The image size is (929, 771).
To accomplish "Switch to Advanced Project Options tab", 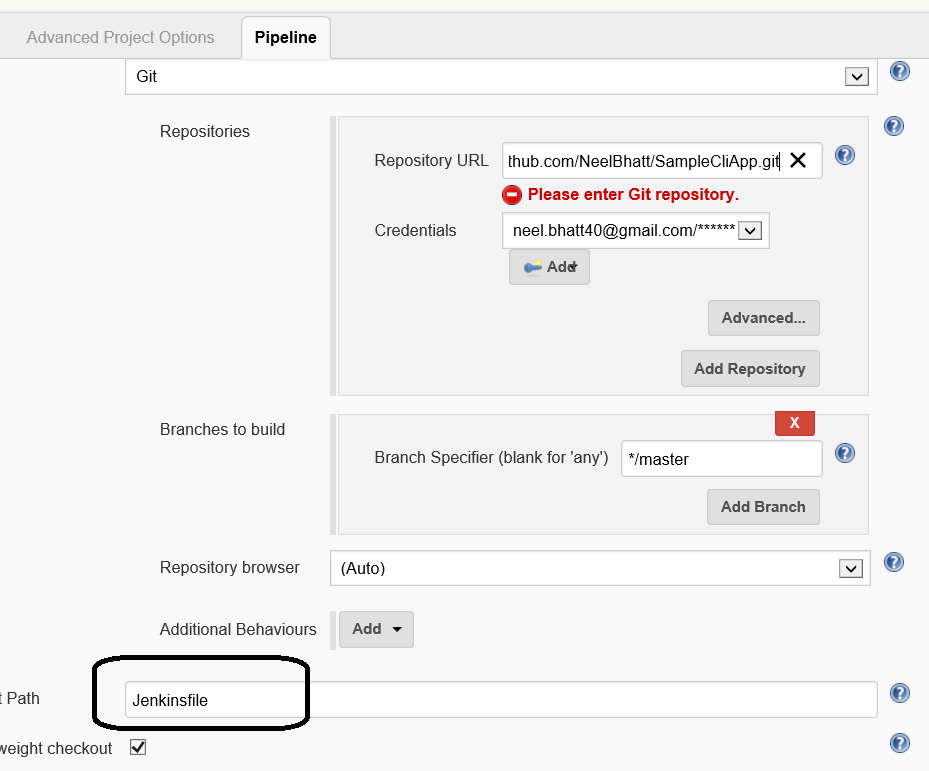I will pyautogui.click(x=120, y=37).
